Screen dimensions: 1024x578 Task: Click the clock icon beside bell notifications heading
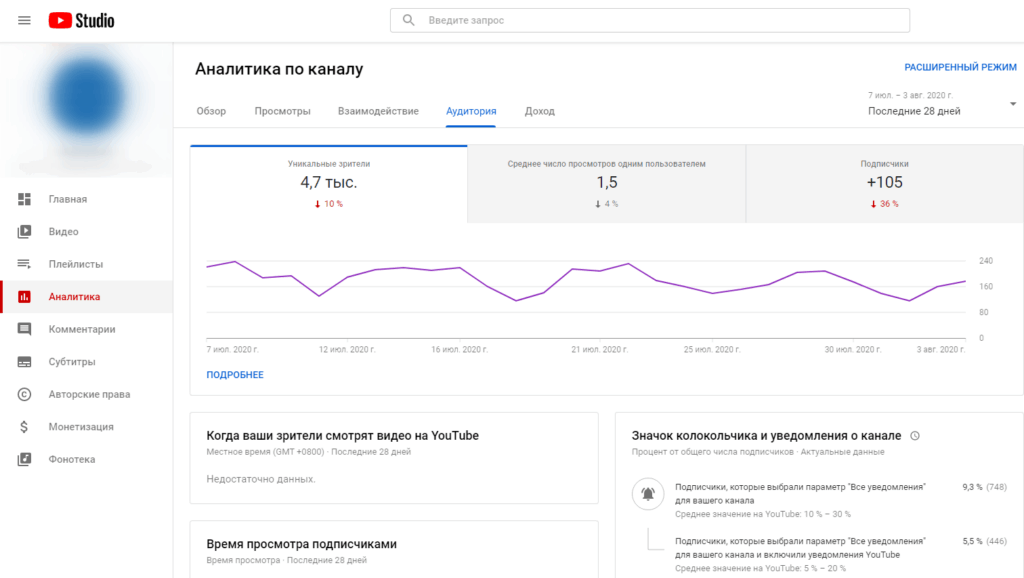pos(915,436)
